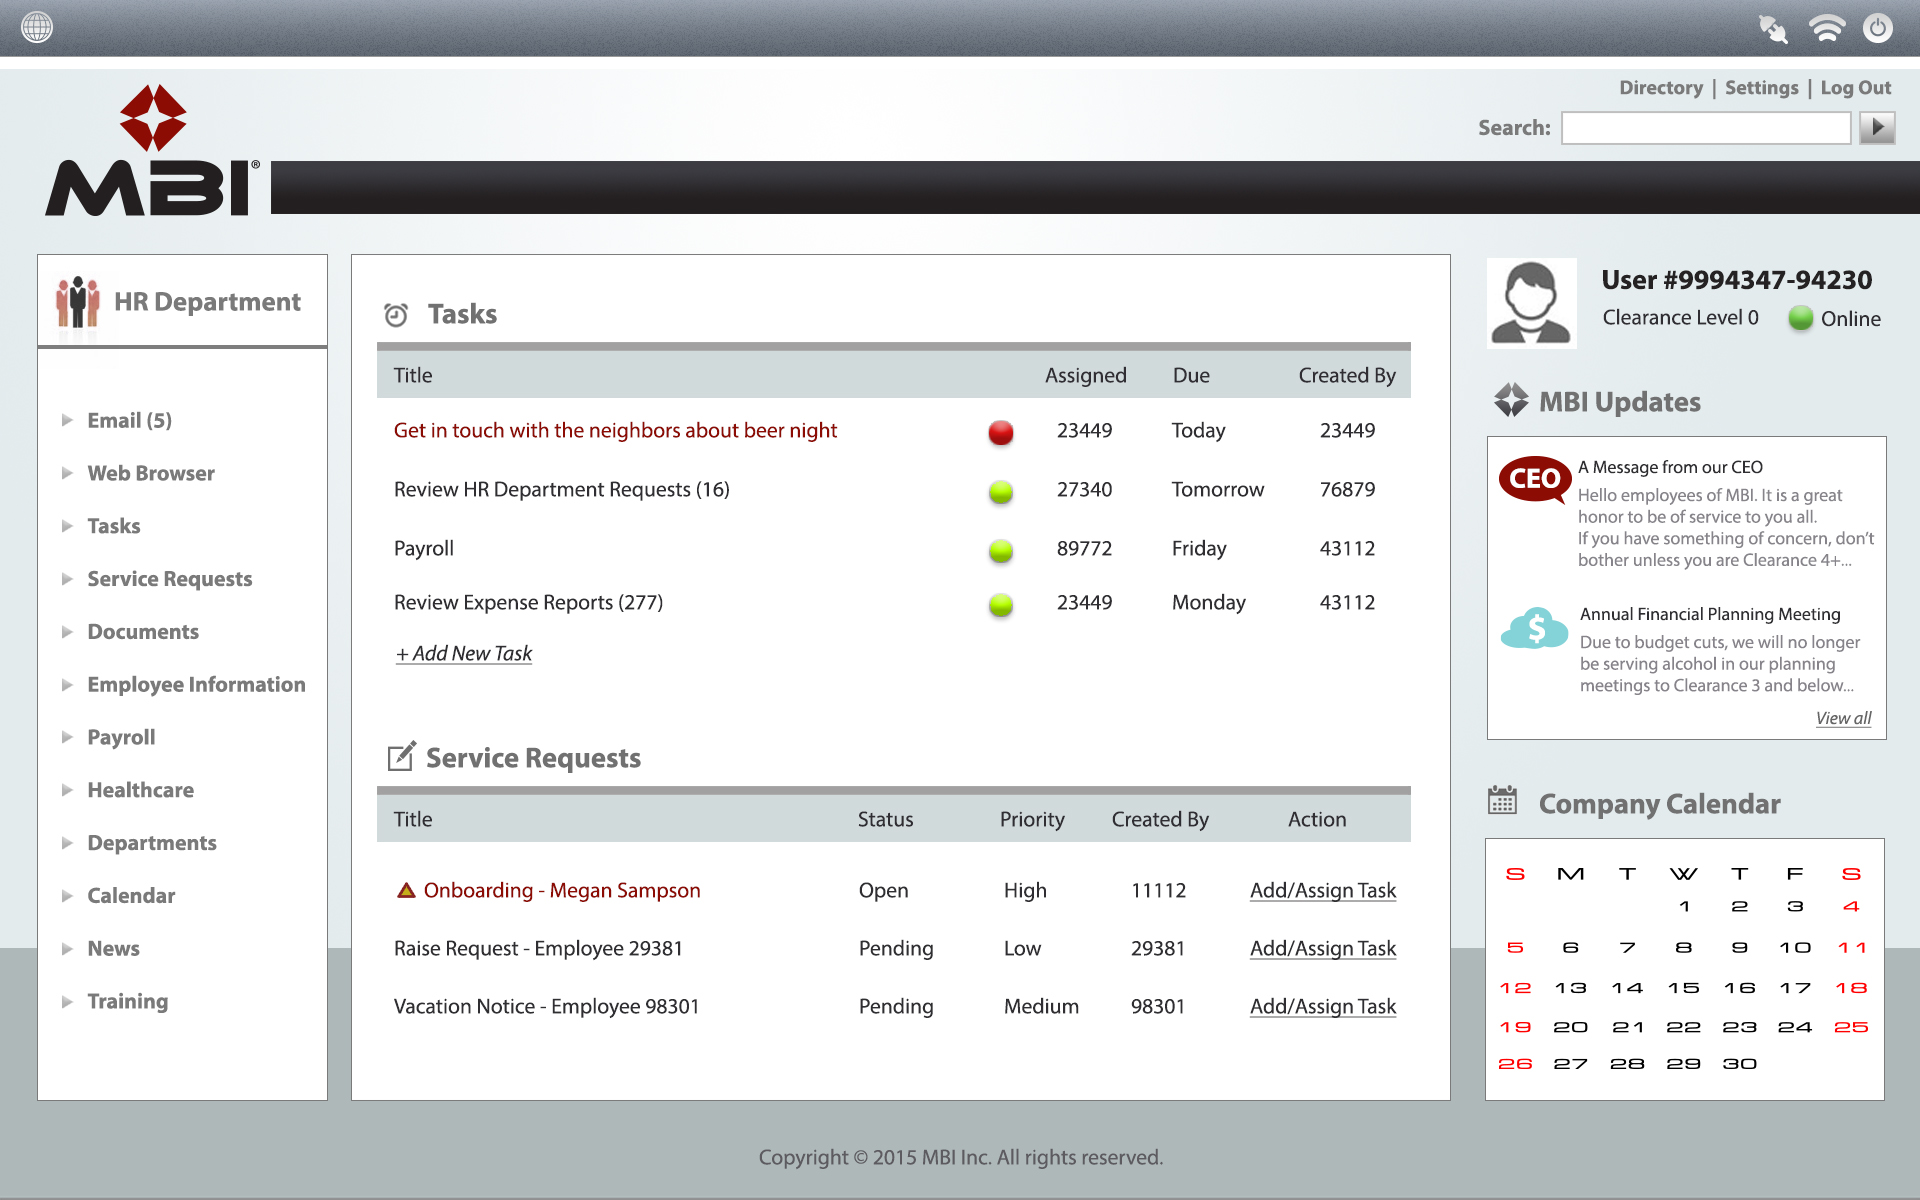Click the alarm clock Tasks icon
Image resolution: width=1920 pixels, height=1200 pixels.
coord(396,315)
